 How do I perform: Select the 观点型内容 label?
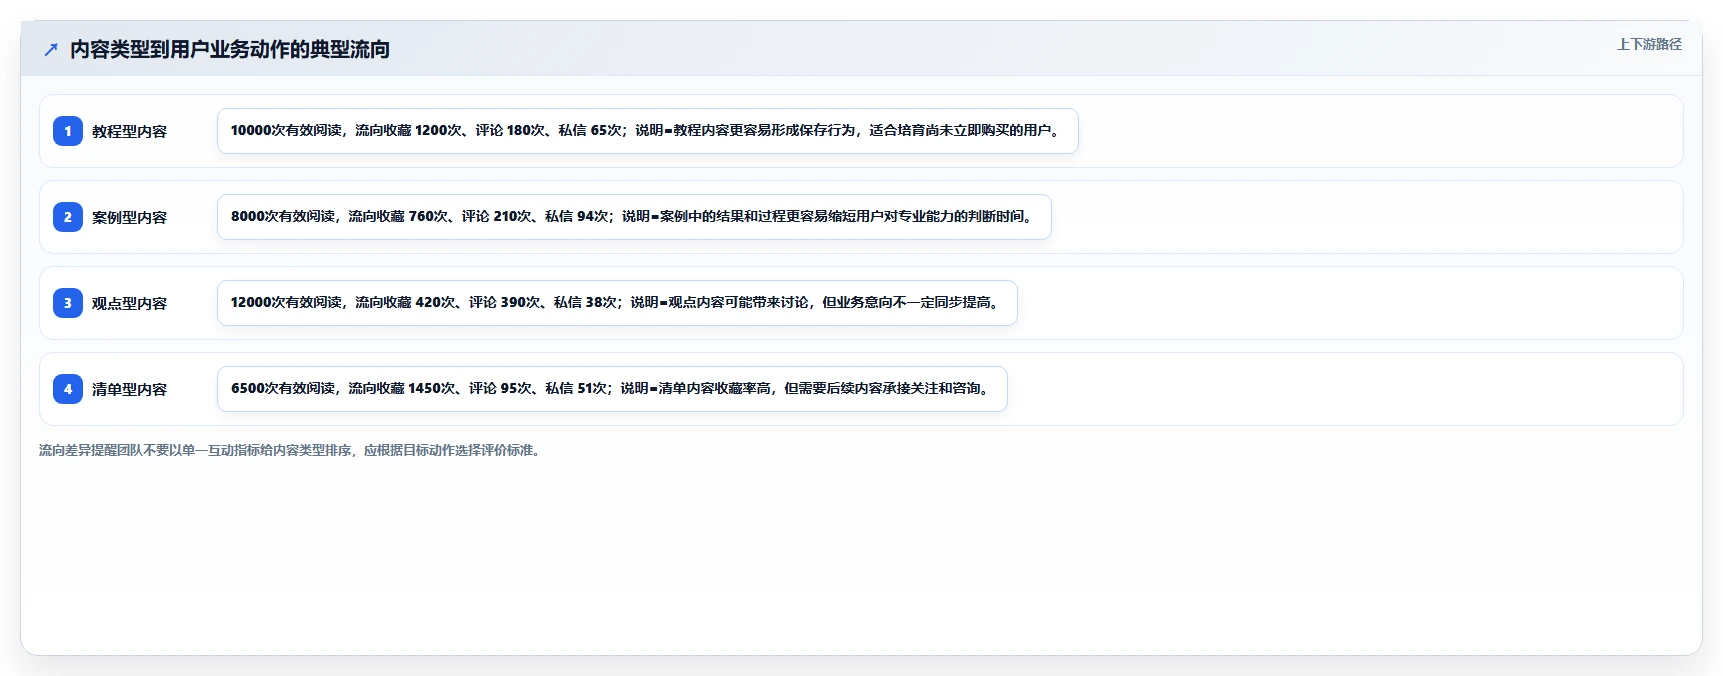tap(129, 303)
